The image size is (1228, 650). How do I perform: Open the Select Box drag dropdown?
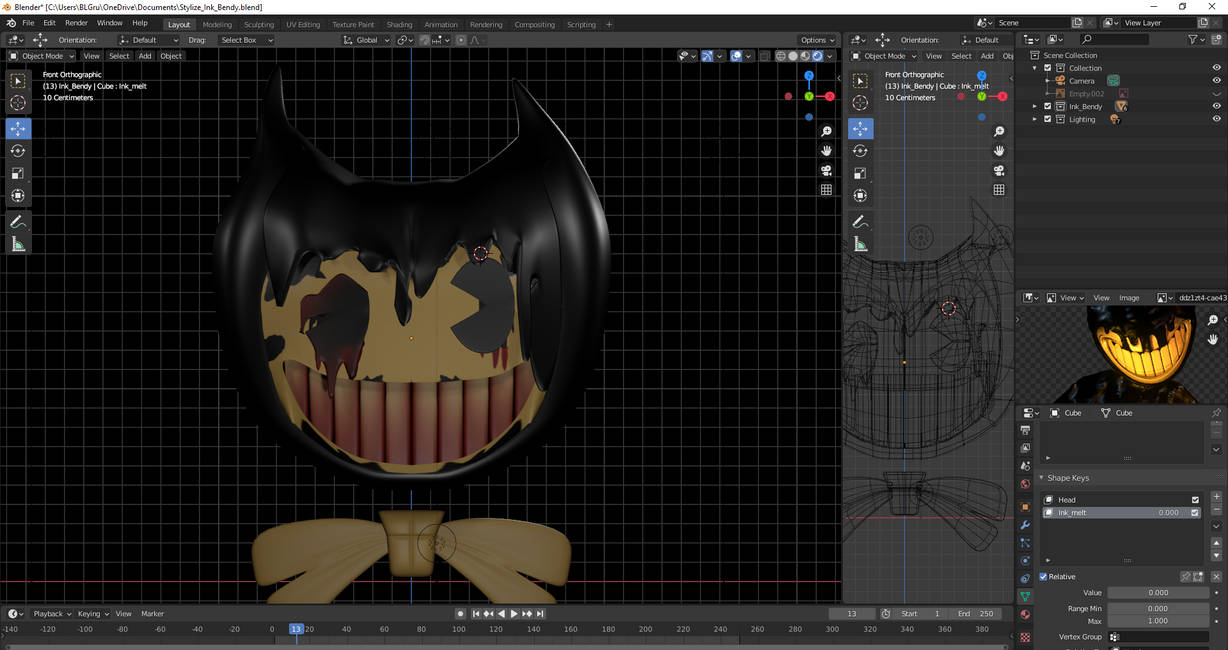[x=240, y=40]
